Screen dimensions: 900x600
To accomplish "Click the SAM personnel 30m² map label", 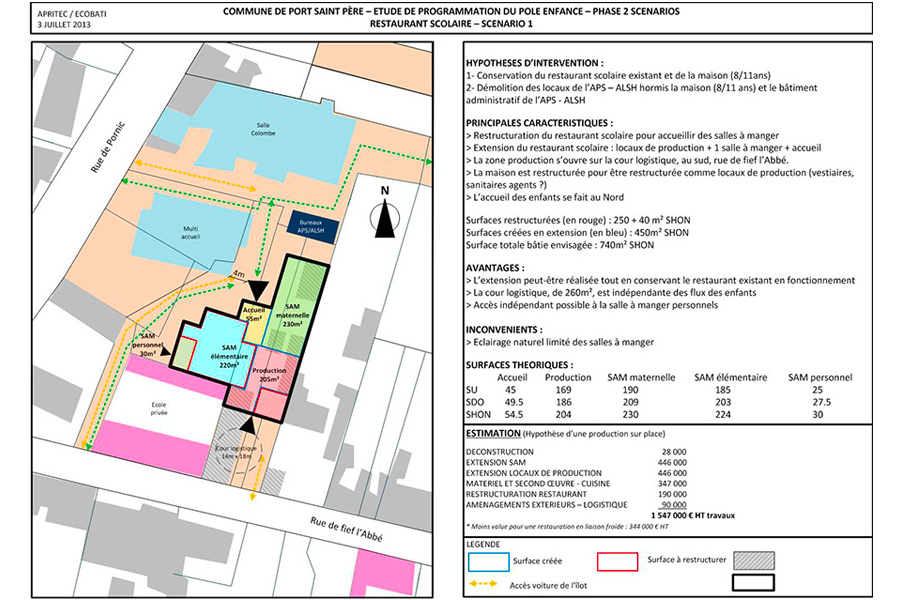I will coord(148,345).
